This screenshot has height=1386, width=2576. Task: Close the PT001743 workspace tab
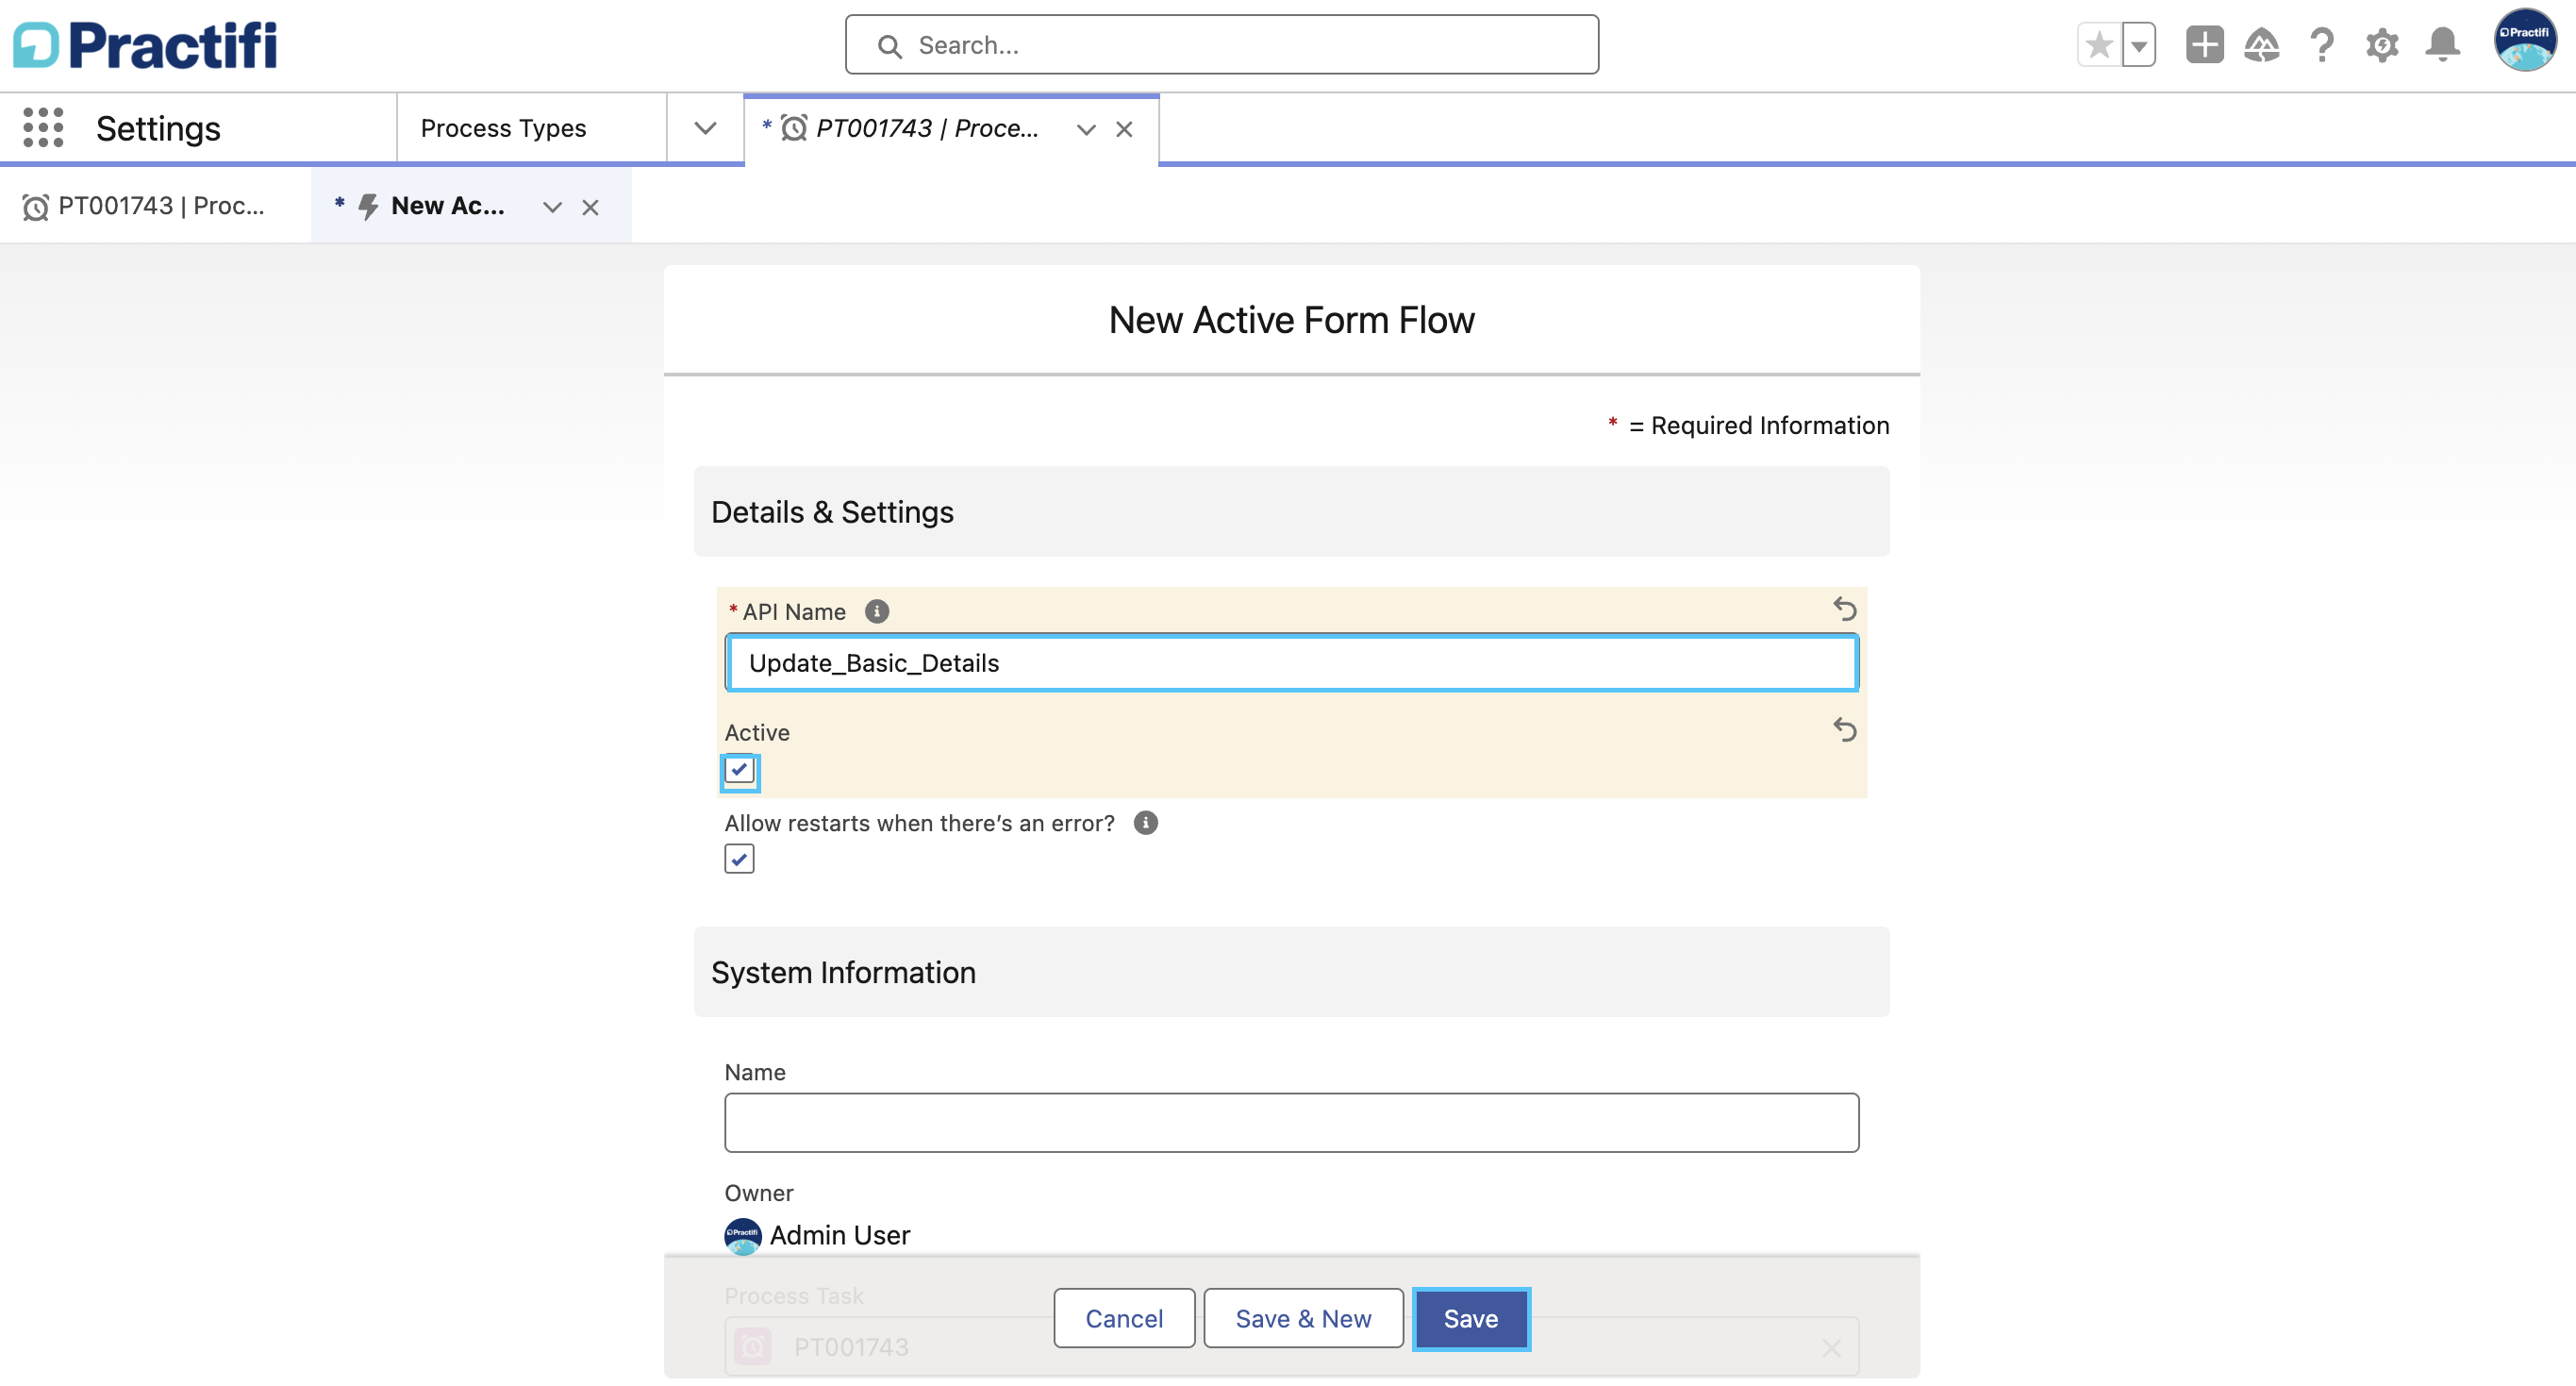click(1124, 129)
